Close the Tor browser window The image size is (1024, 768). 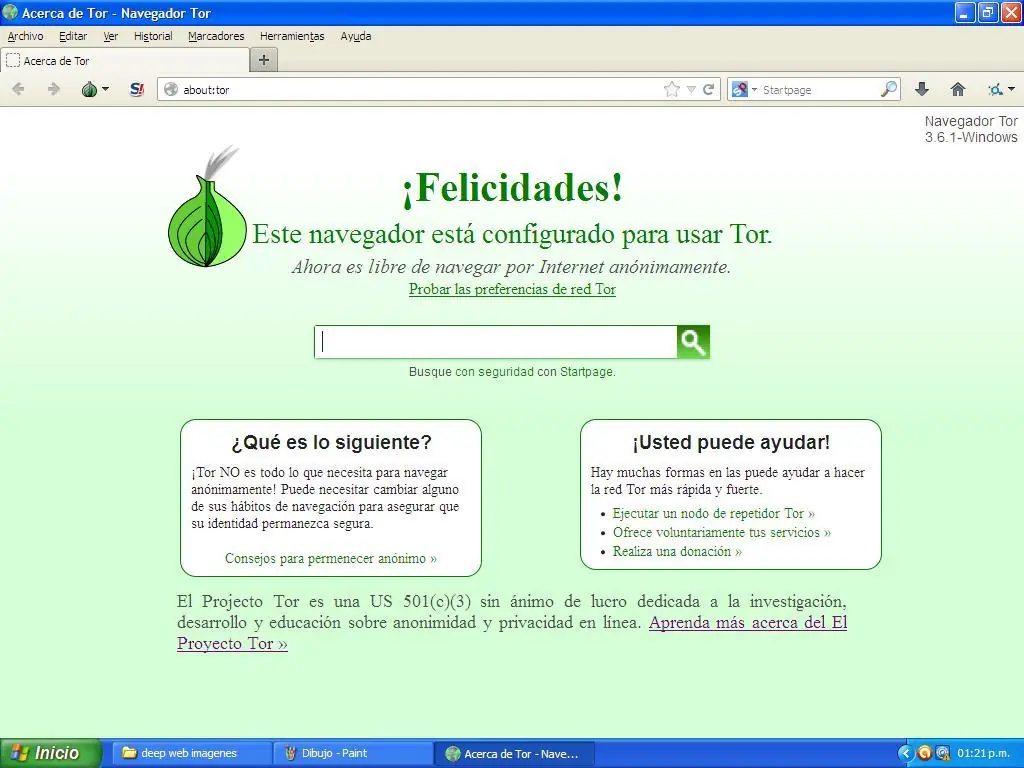1011,12
